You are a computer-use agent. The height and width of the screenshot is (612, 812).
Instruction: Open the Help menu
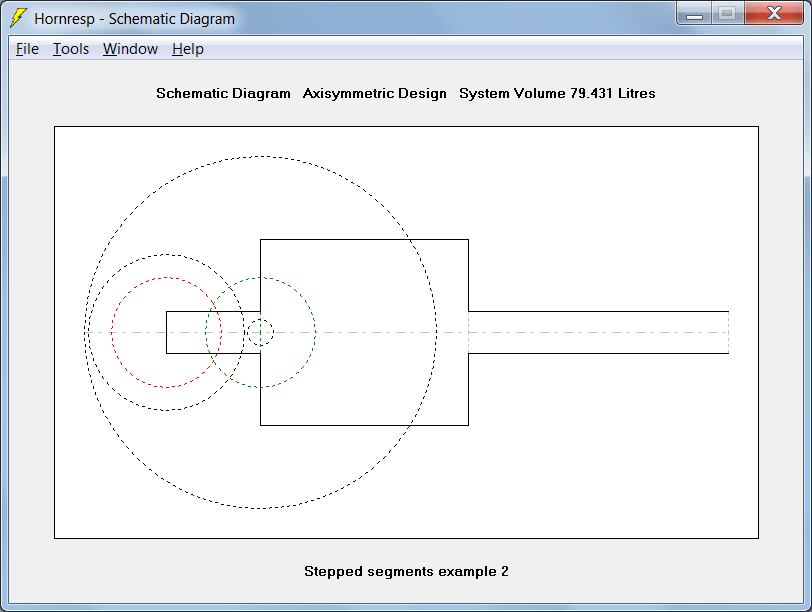coord(187,49)
